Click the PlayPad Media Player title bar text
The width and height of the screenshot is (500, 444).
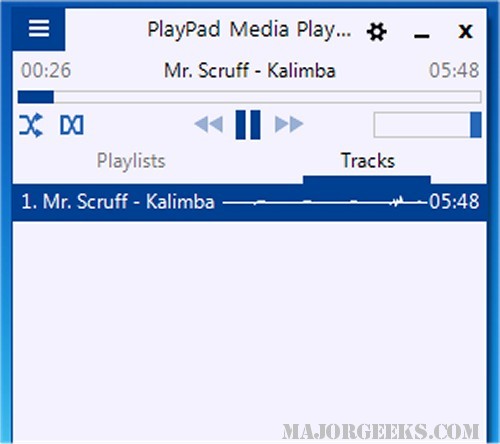249,30
